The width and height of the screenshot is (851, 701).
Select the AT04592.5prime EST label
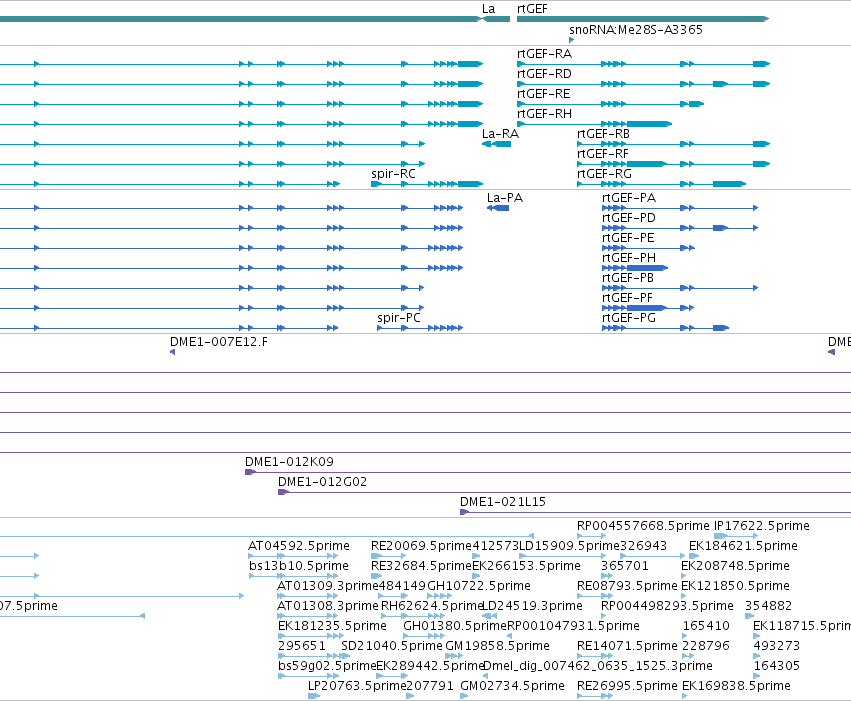(299, 546)
